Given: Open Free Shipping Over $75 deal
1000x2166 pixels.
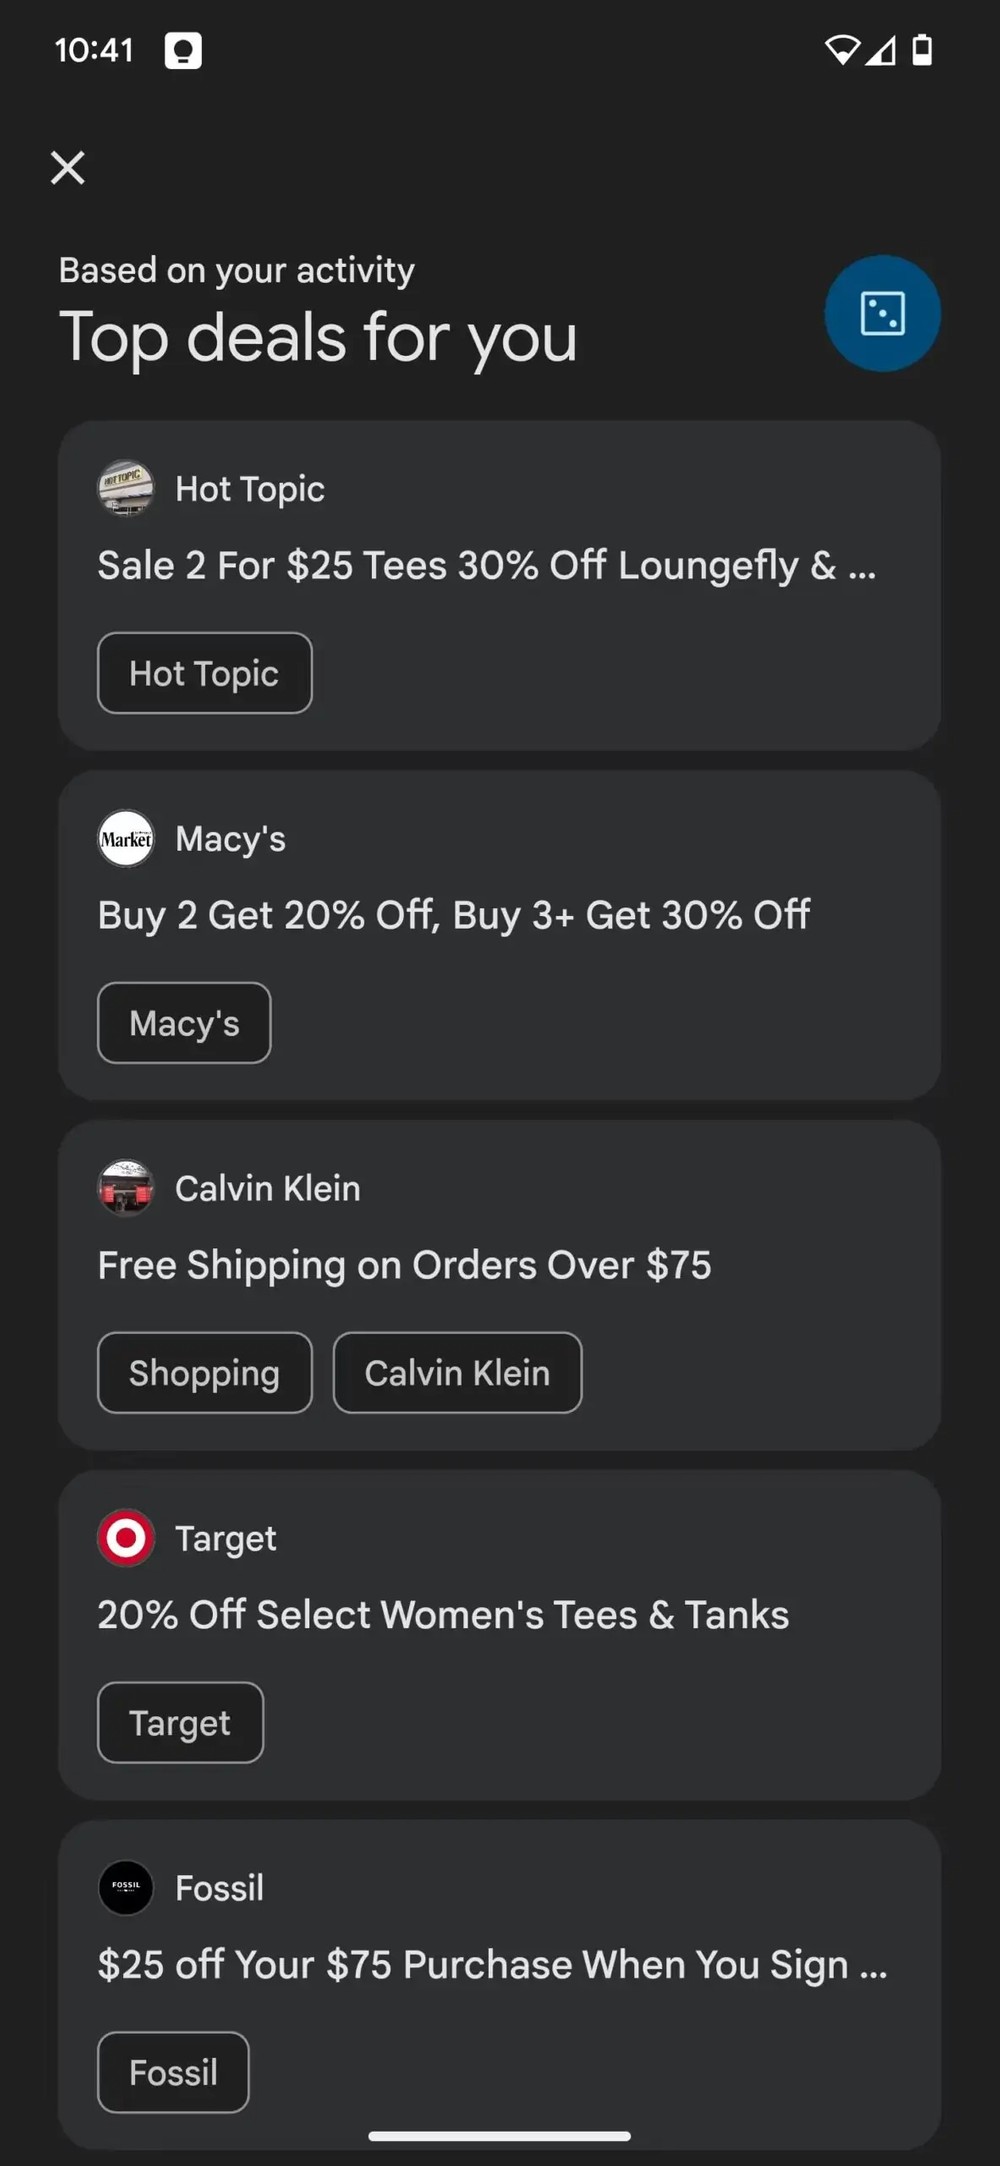Looking at the screenshot, I should coord(404,1266).
